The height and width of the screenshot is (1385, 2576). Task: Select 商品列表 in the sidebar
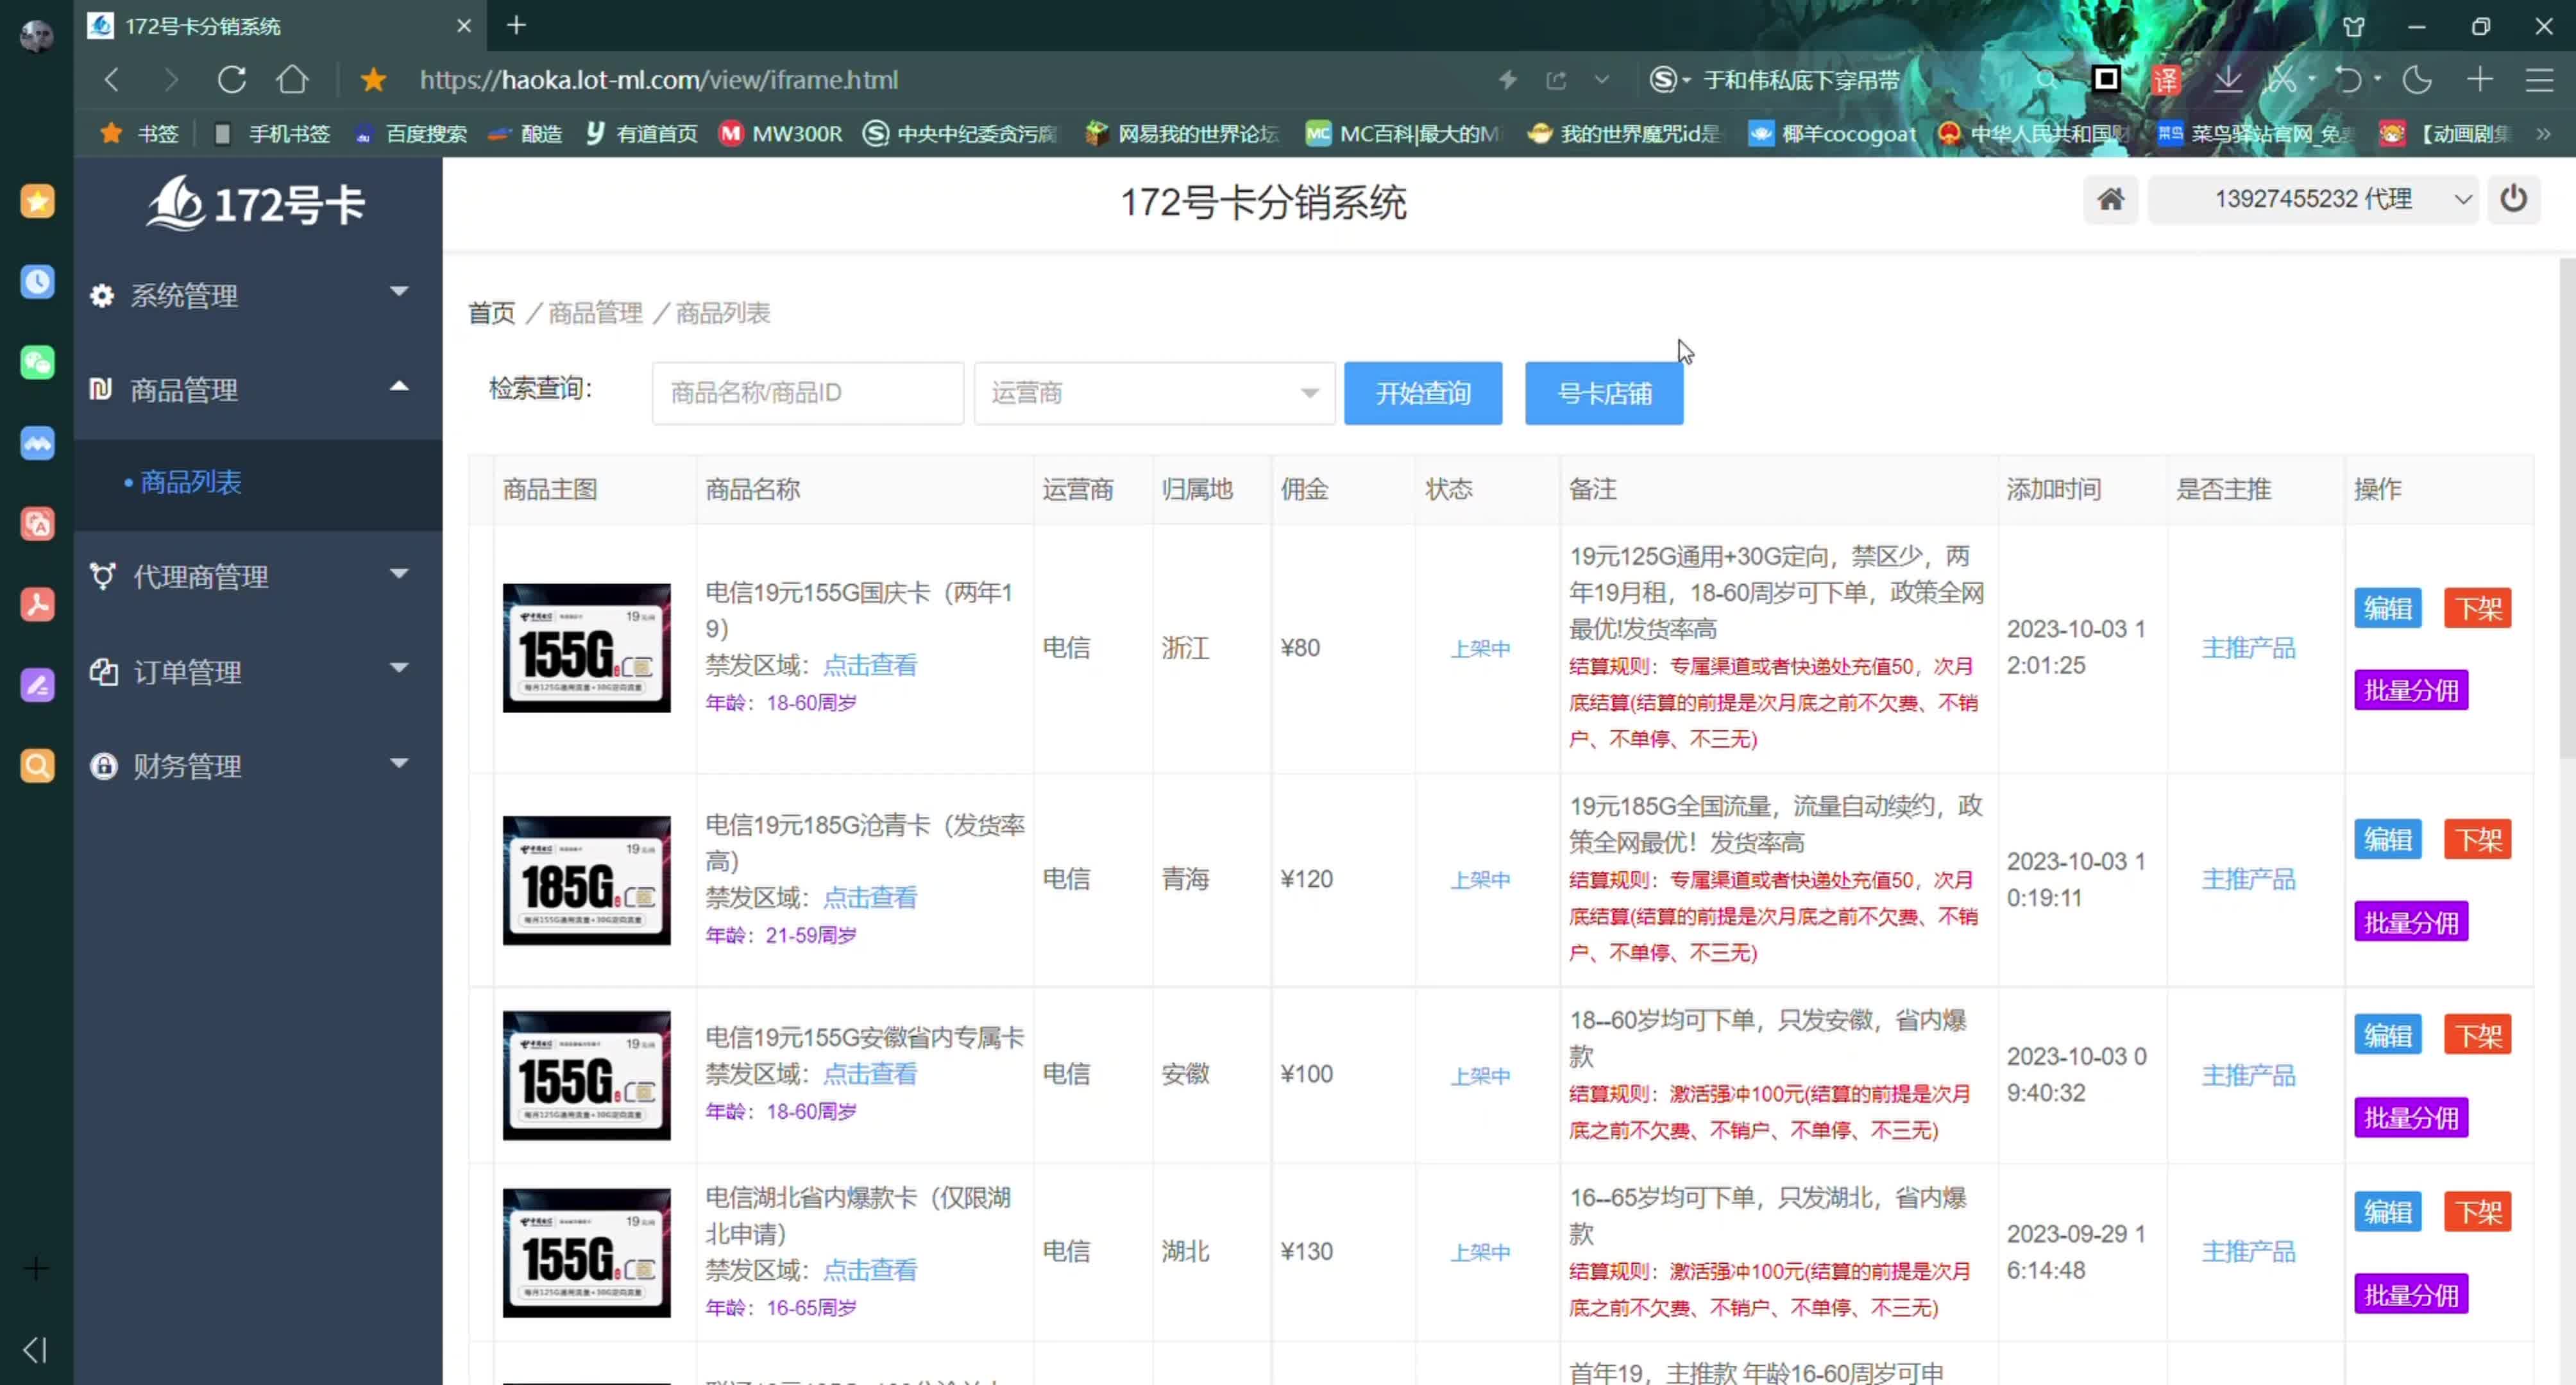[x=190, y=482]
